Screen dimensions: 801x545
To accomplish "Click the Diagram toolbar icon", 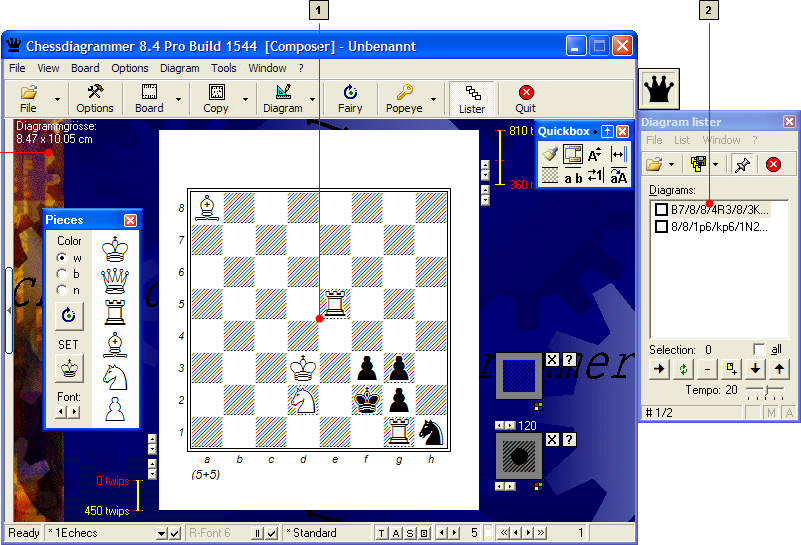I will 282,99.
